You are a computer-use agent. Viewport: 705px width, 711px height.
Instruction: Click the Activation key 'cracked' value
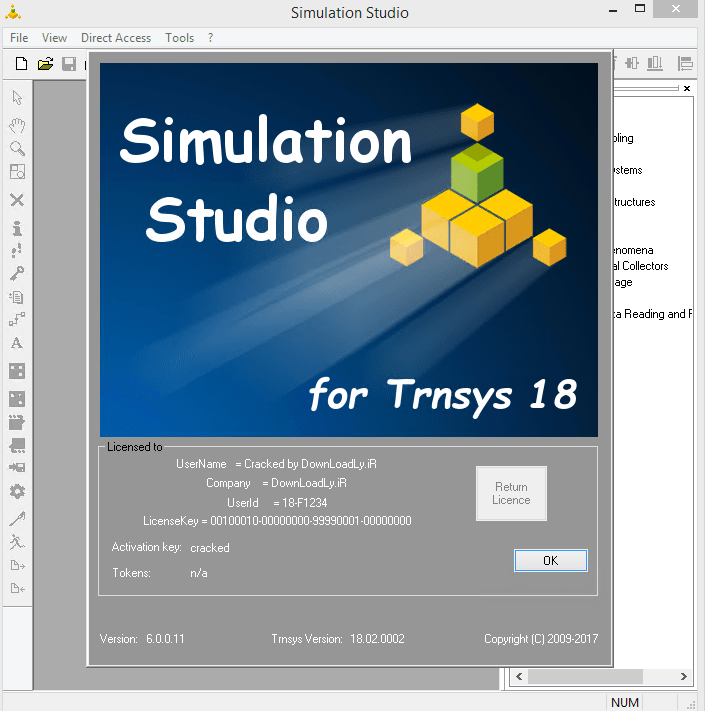pos(209,548)
